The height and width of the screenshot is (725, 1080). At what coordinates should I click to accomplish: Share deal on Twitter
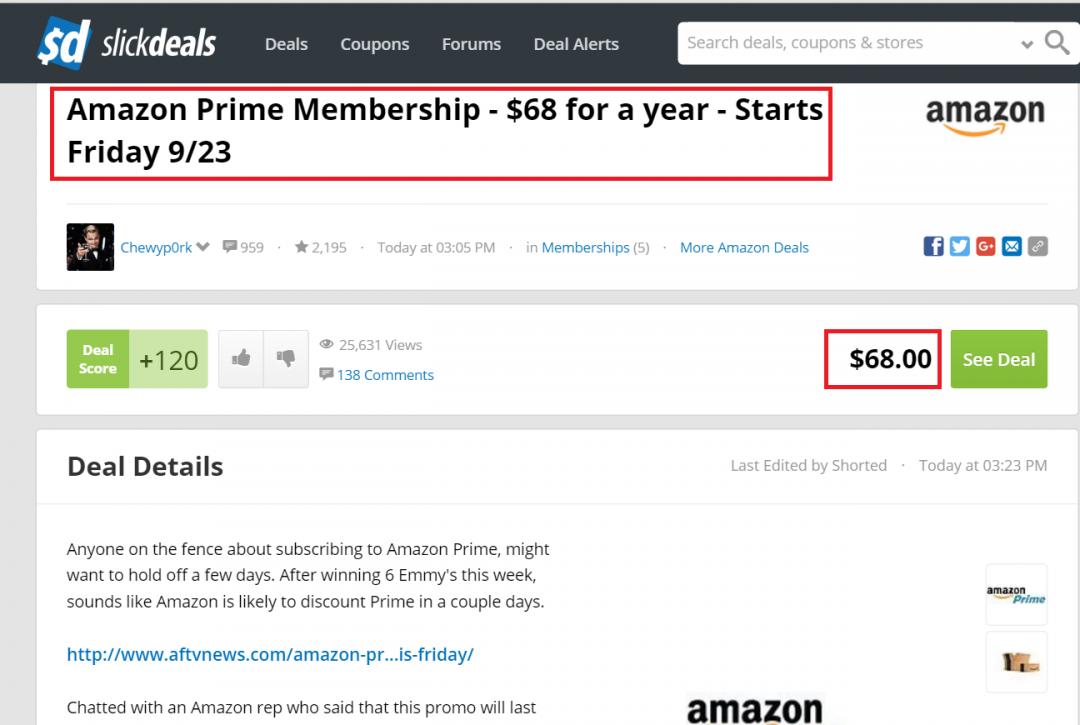pyautogui.click(x=959, y=247)
